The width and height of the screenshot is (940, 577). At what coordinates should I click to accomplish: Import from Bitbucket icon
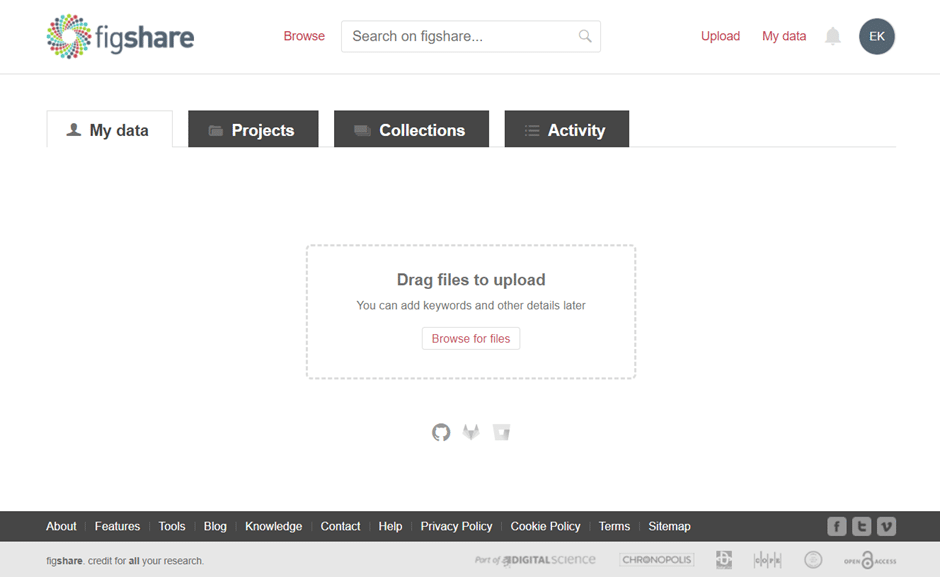coord(501,432)
